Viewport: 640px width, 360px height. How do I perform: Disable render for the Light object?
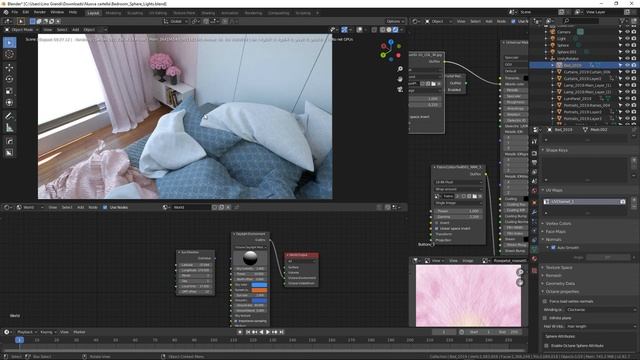click(634, 39)
